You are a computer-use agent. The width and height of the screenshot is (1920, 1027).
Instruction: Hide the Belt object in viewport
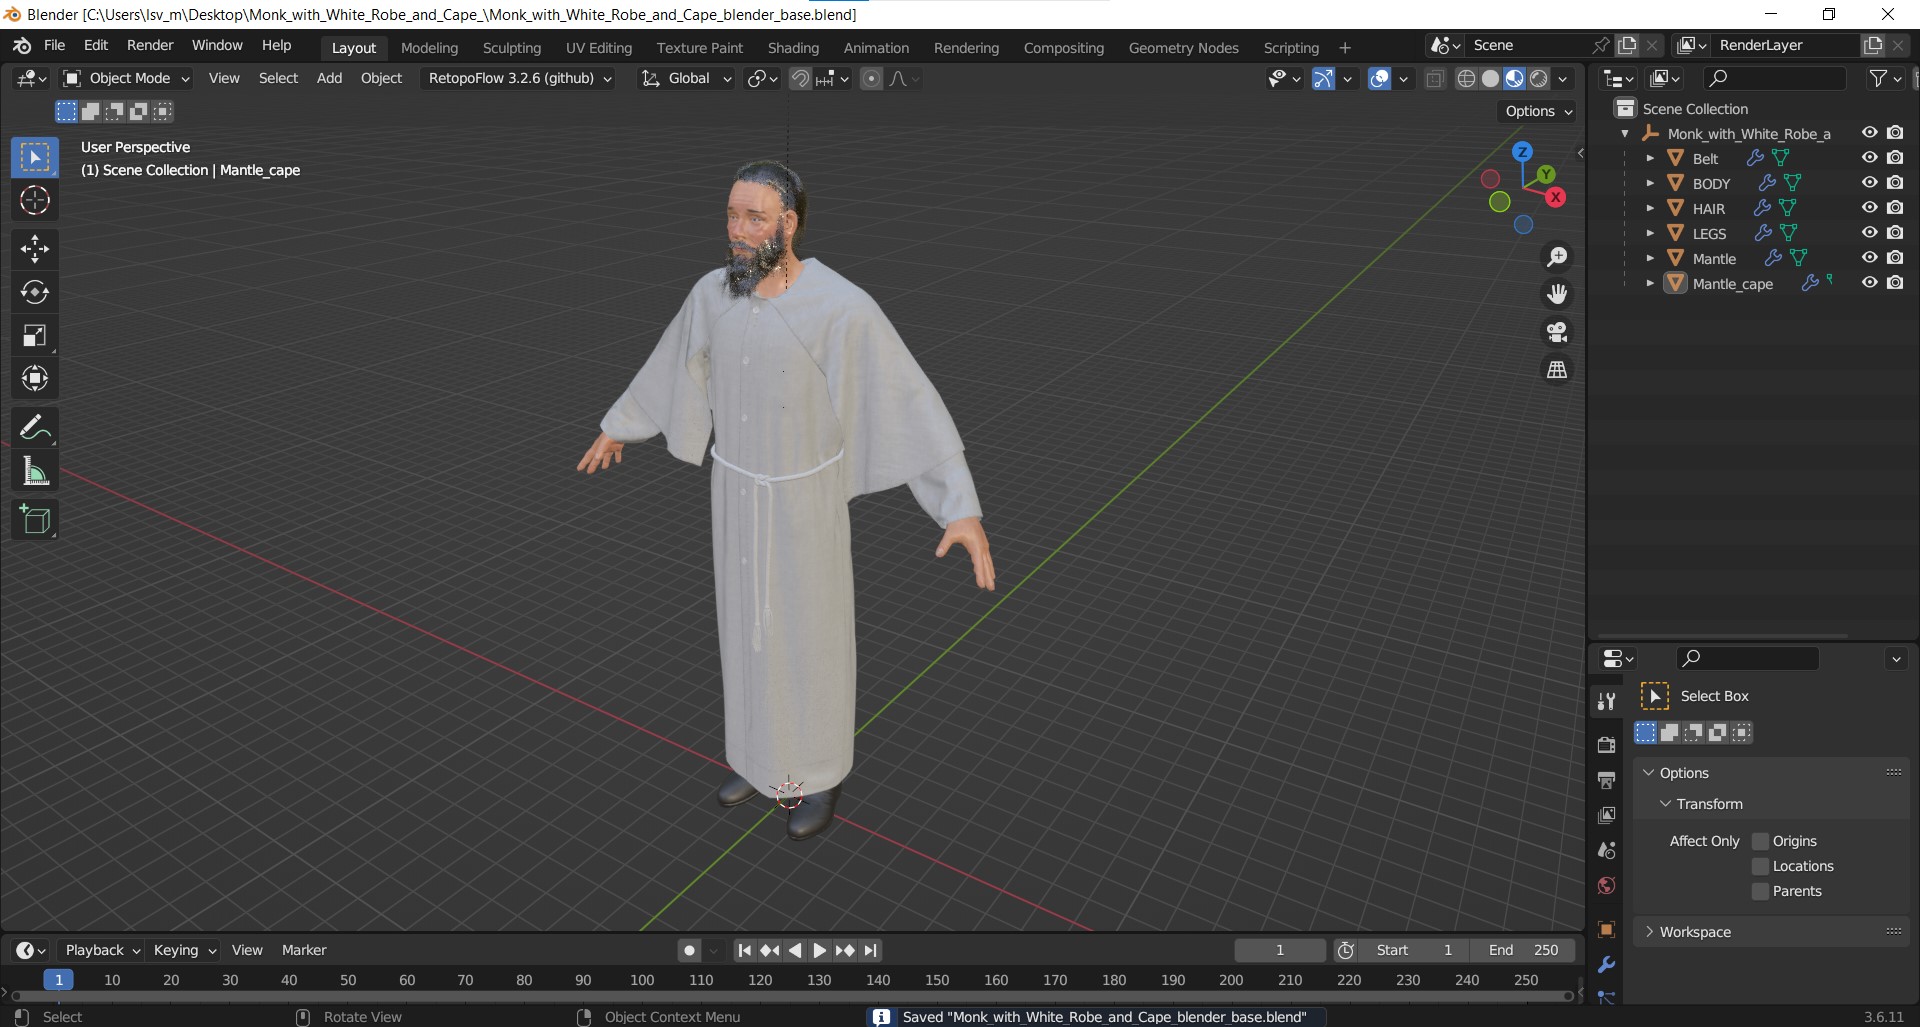click(x=1869, y=158)
